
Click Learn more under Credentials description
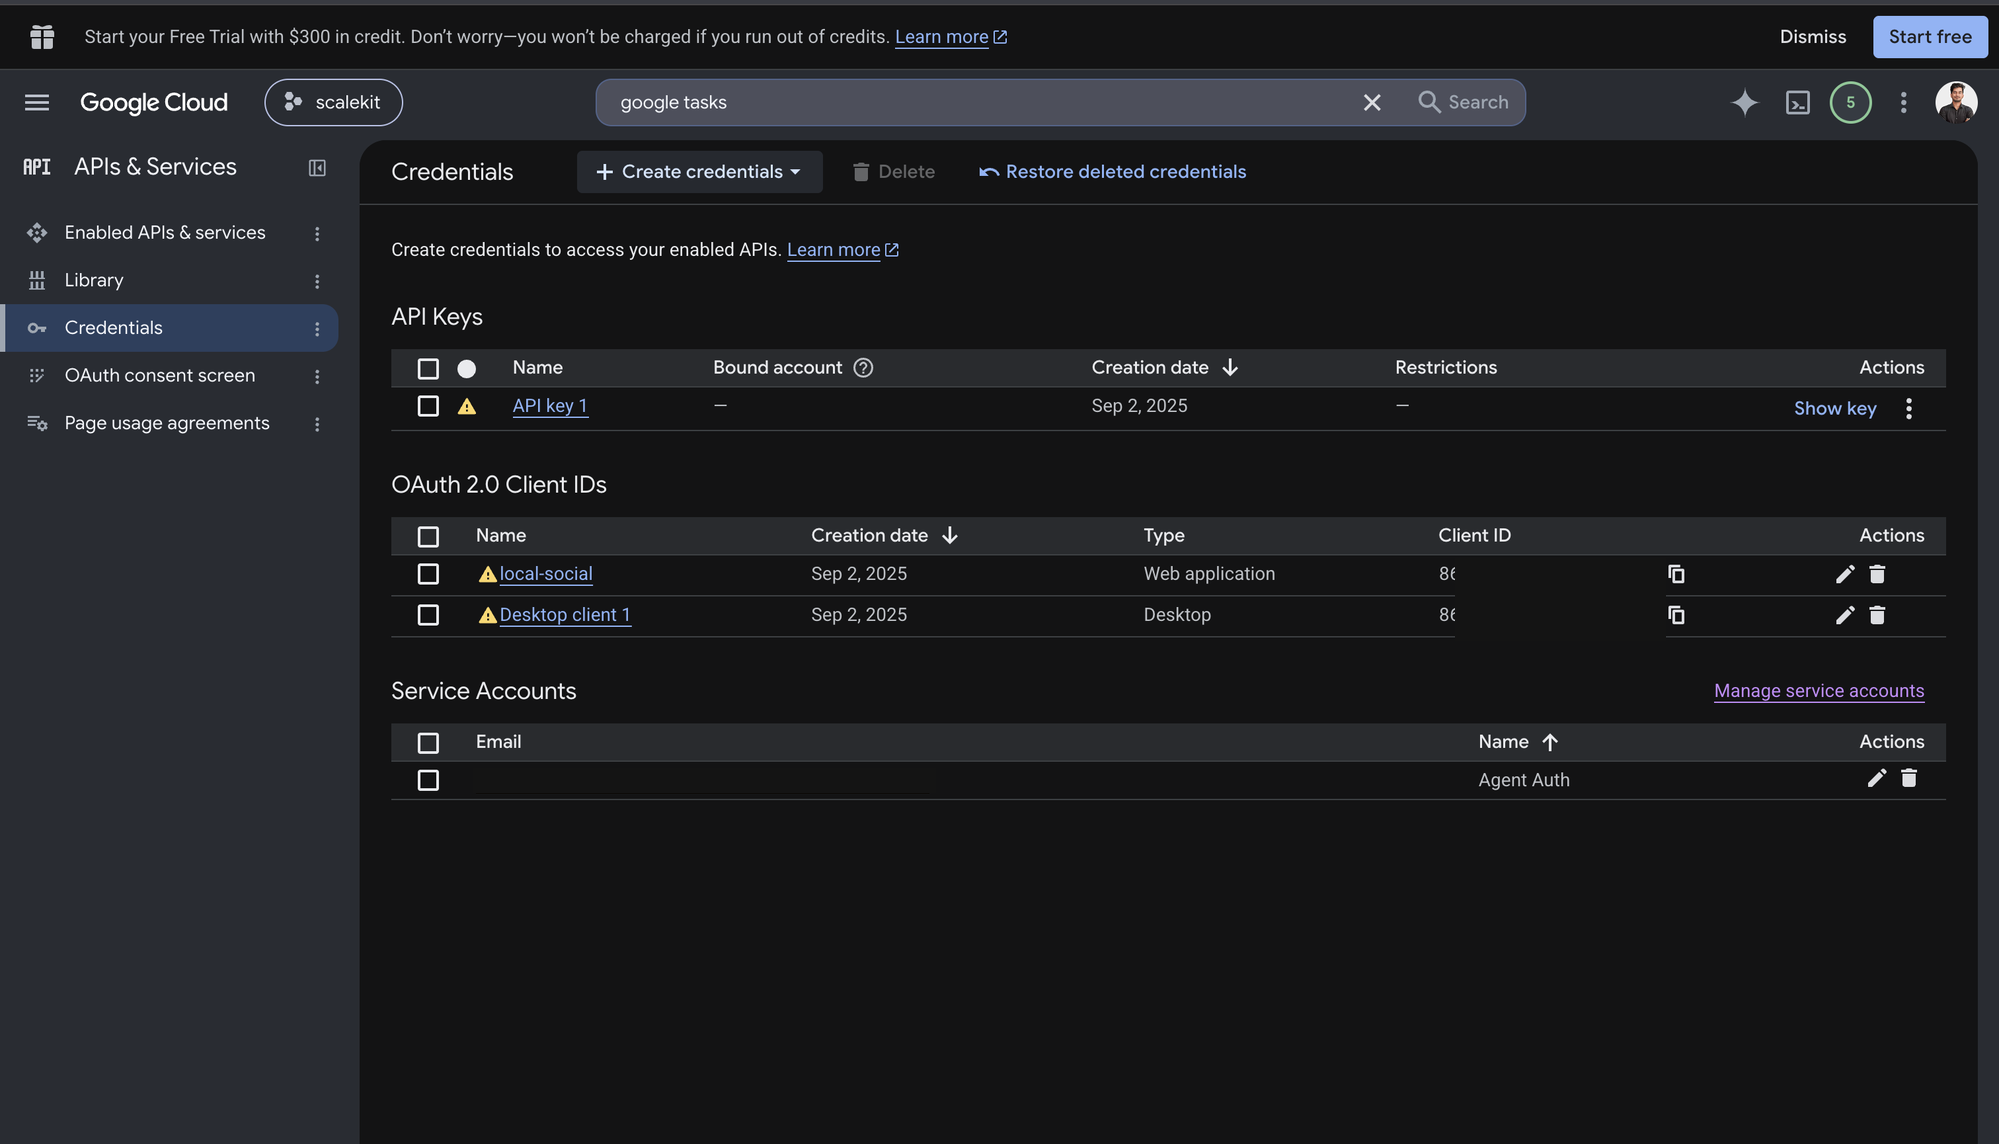tap(843, 250)
